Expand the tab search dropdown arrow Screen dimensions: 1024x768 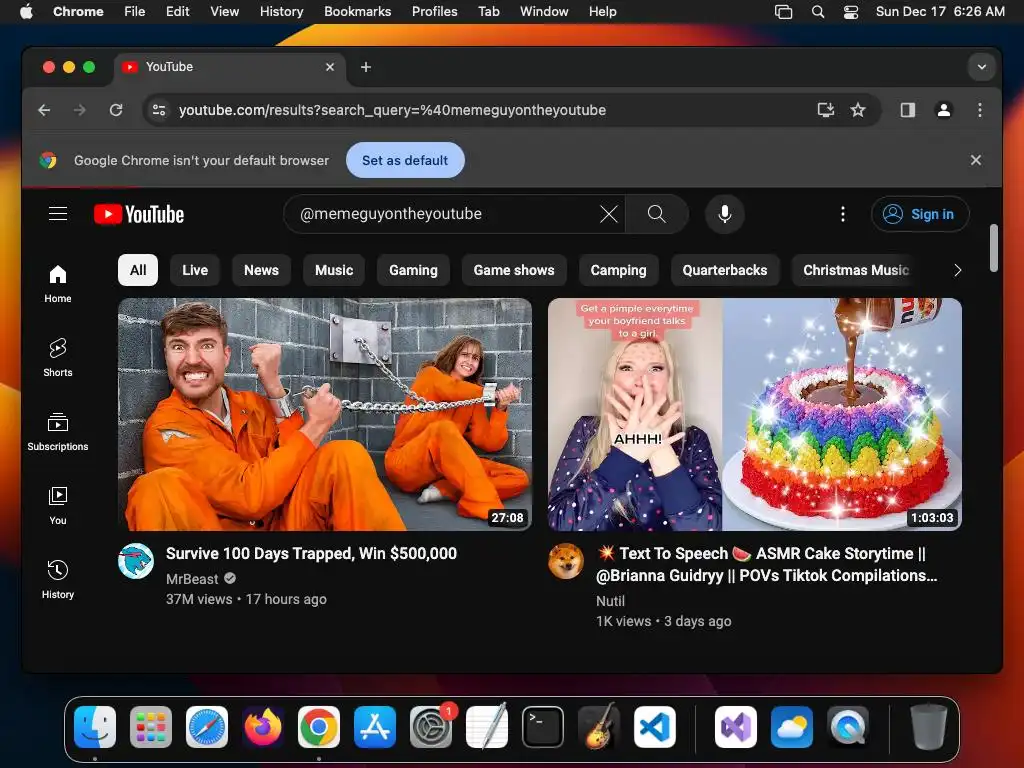(982, 67)
